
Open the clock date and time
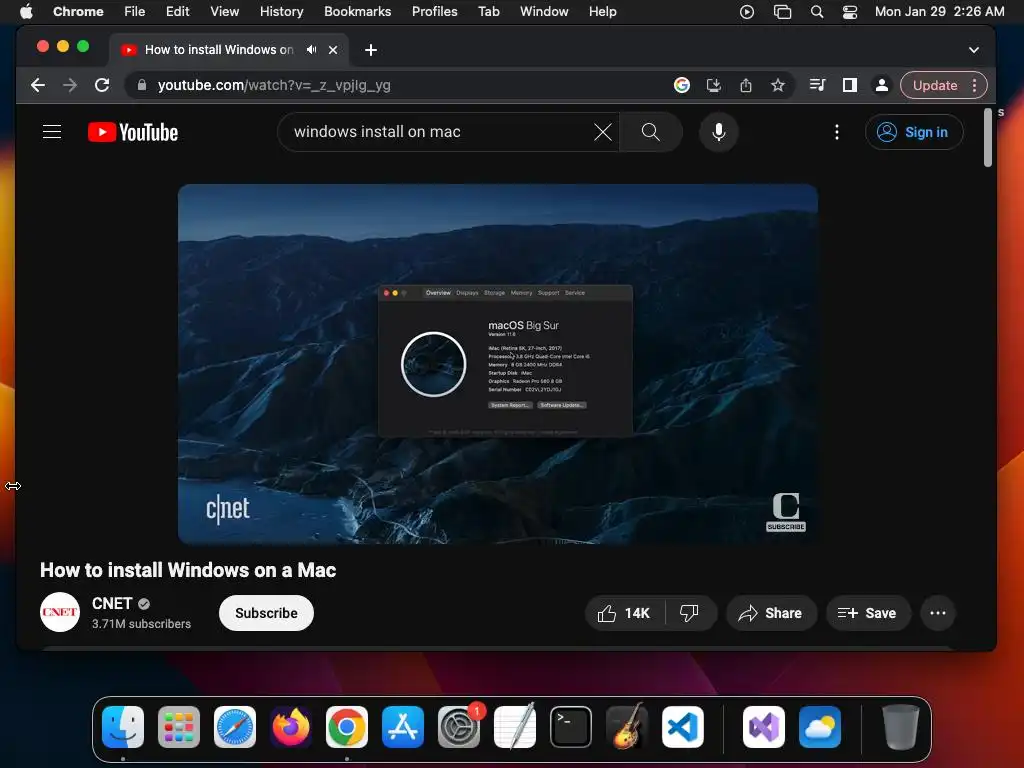939,11
